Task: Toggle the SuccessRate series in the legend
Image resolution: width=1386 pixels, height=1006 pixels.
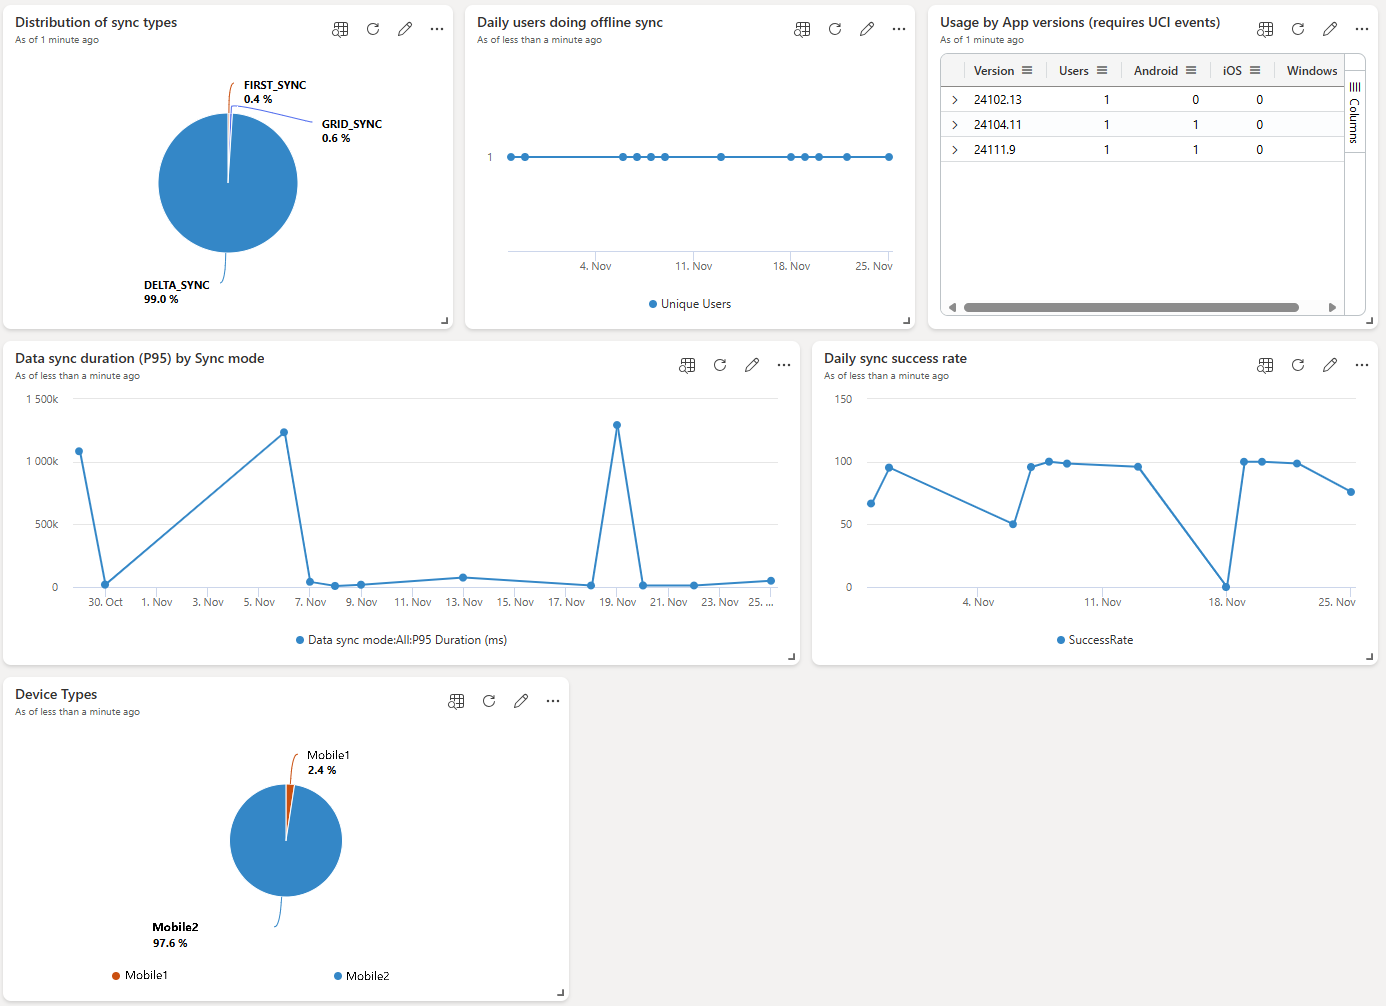Action: [1094, 639]
